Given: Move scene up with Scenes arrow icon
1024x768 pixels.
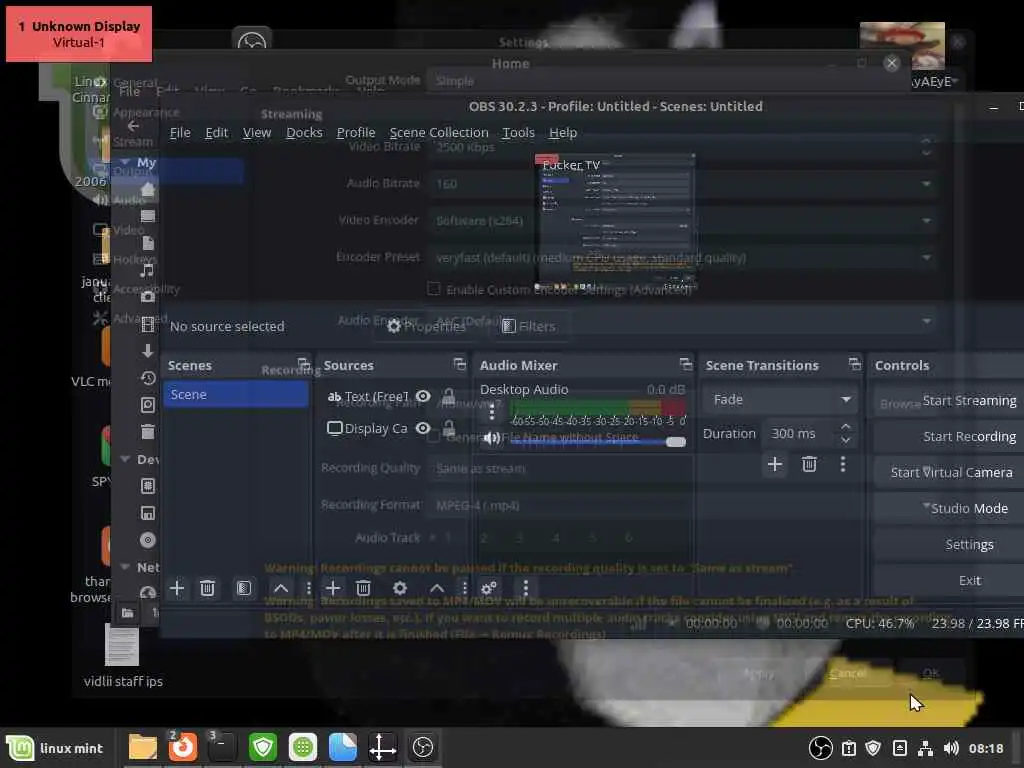Looking at the screenshot, I should (281, 588).
